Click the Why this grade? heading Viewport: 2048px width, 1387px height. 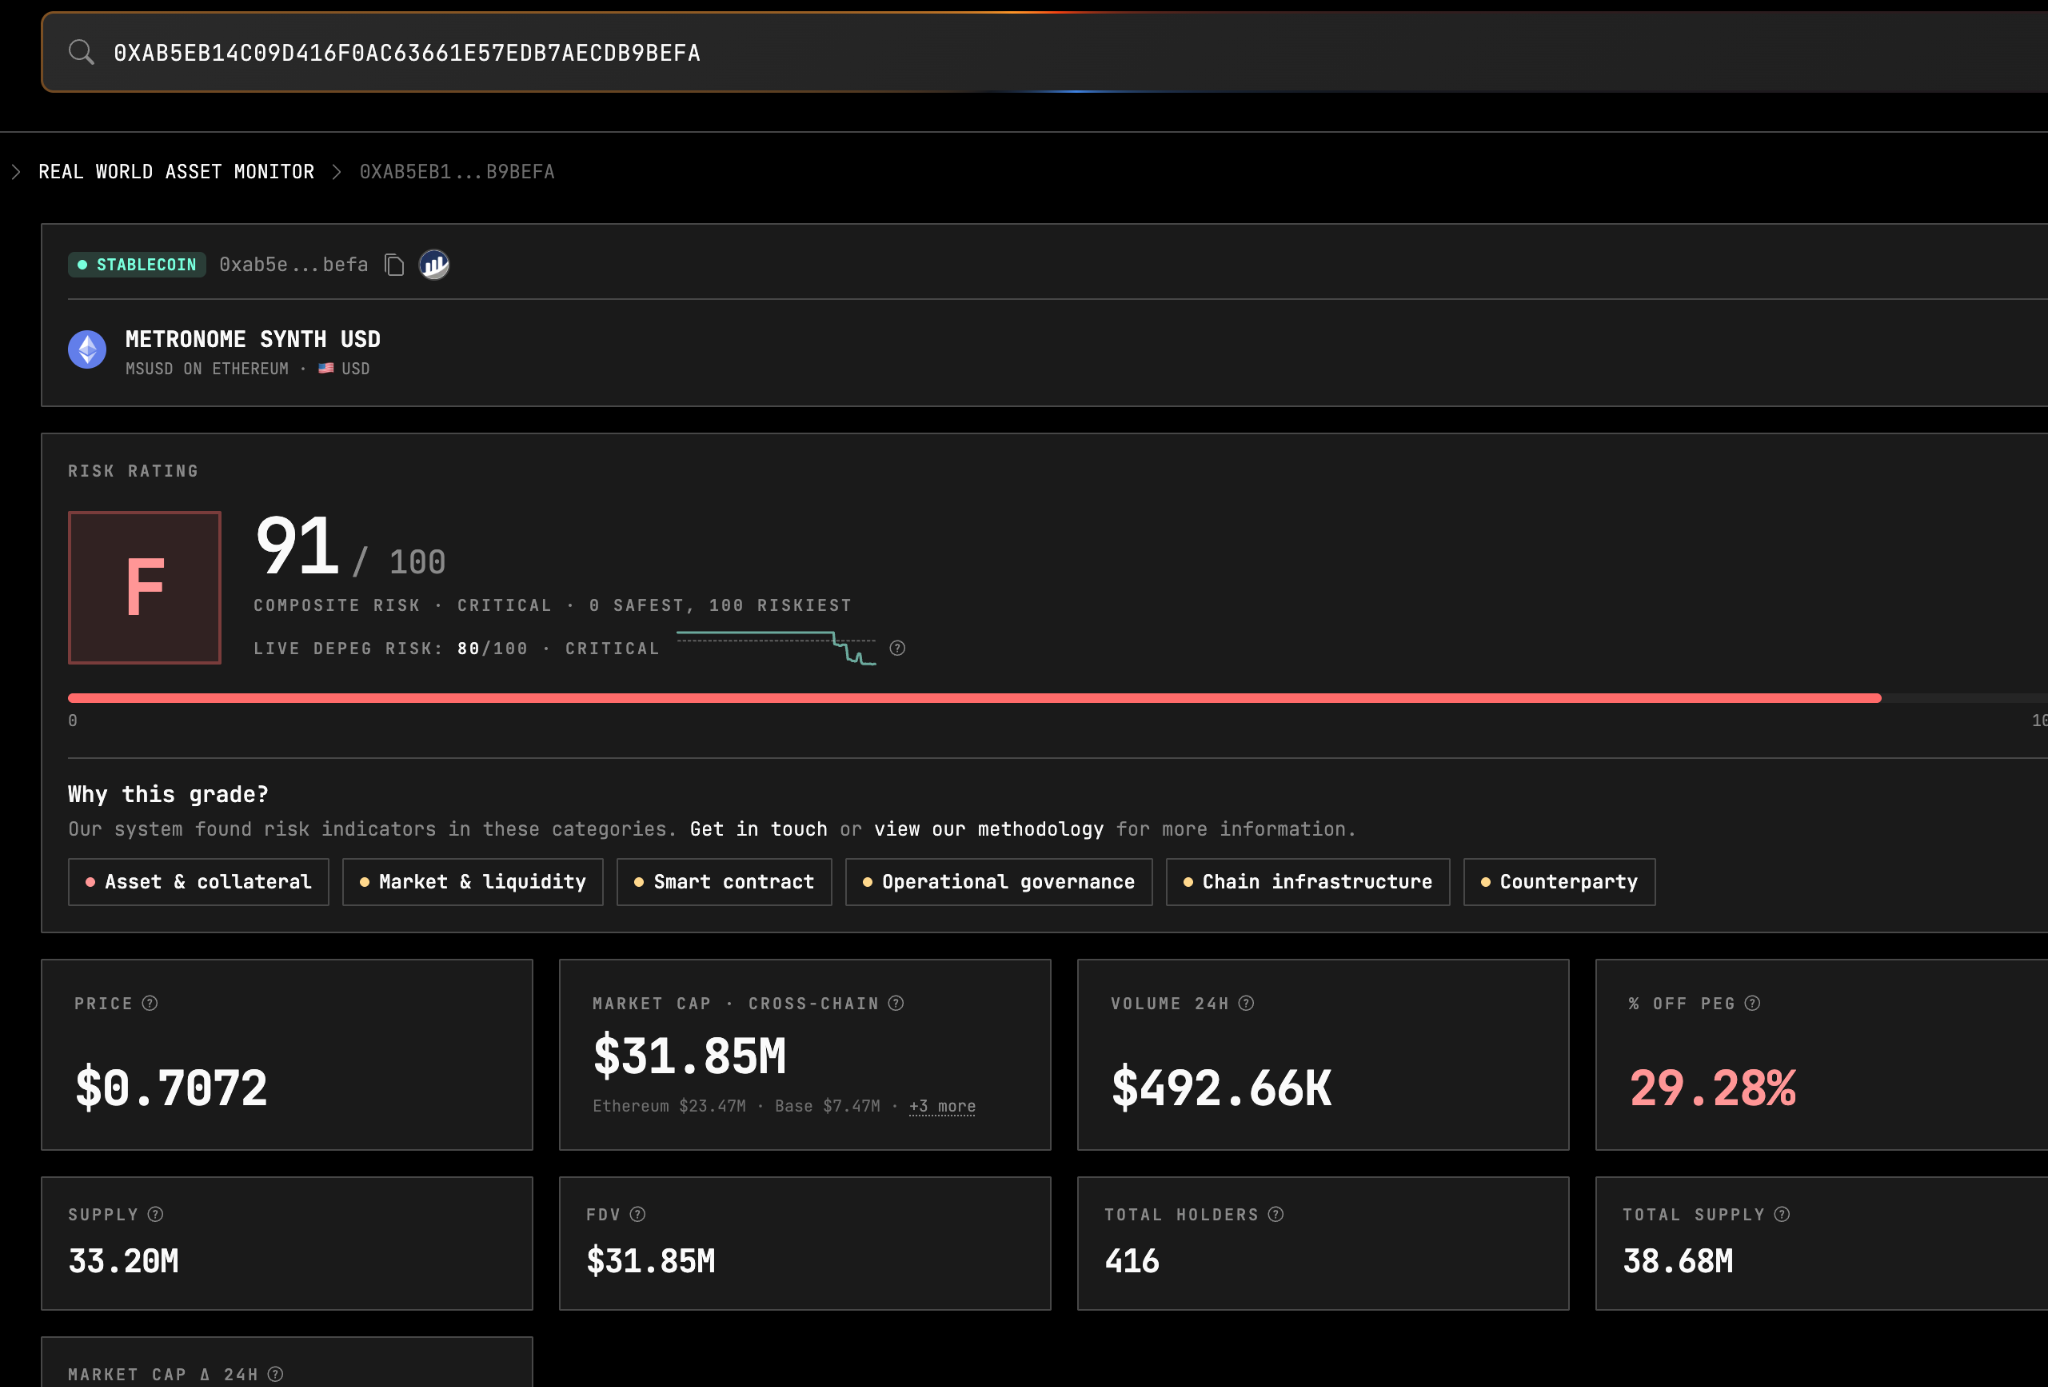tap(168, 794)
